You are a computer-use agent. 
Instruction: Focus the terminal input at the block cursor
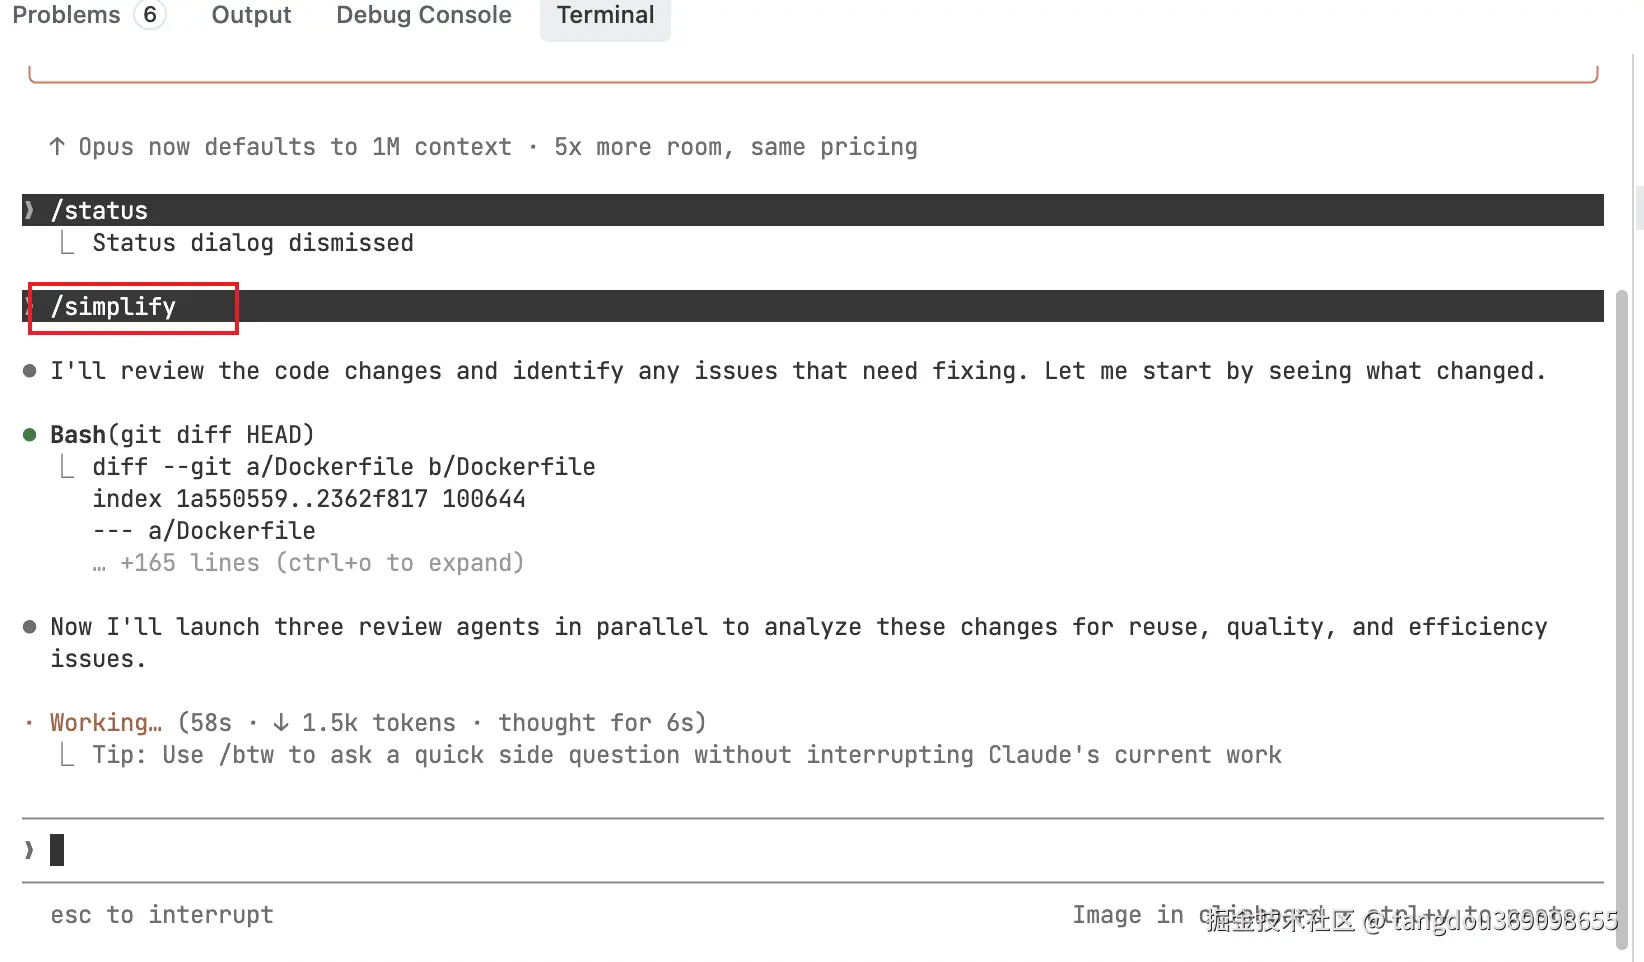(x=57, y=850)
